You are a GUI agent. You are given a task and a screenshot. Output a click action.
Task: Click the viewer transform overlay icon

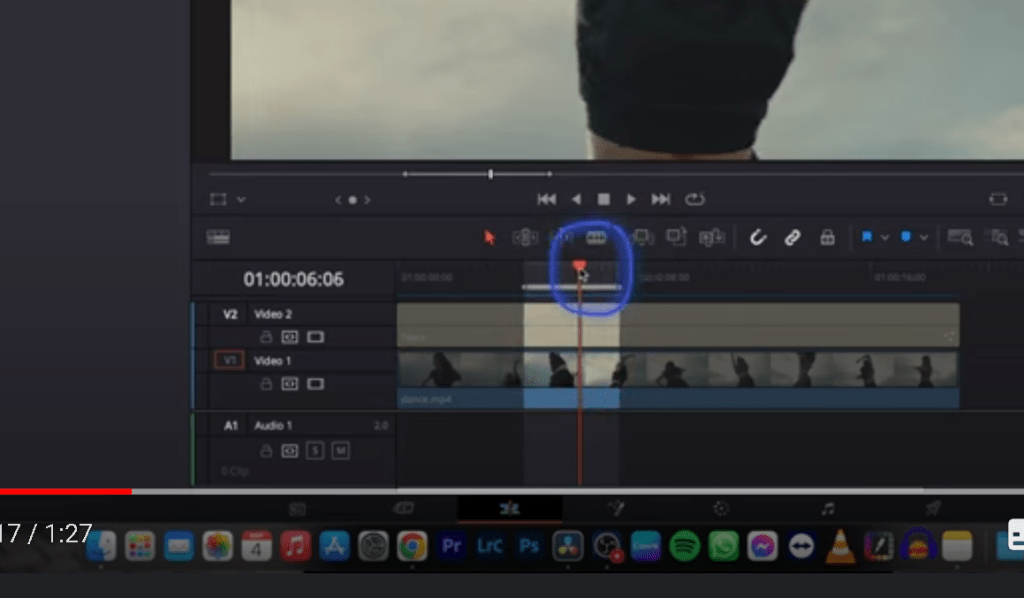[218, 199]
